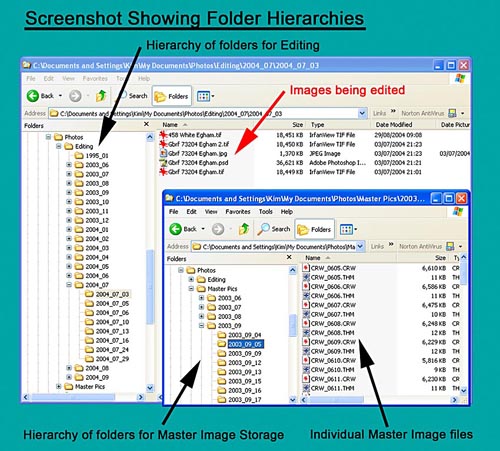The height and width of the screenshot is (451, 500).
Task: Click the Views icon in Master Pics toolbar
Action: coord(348,229)
